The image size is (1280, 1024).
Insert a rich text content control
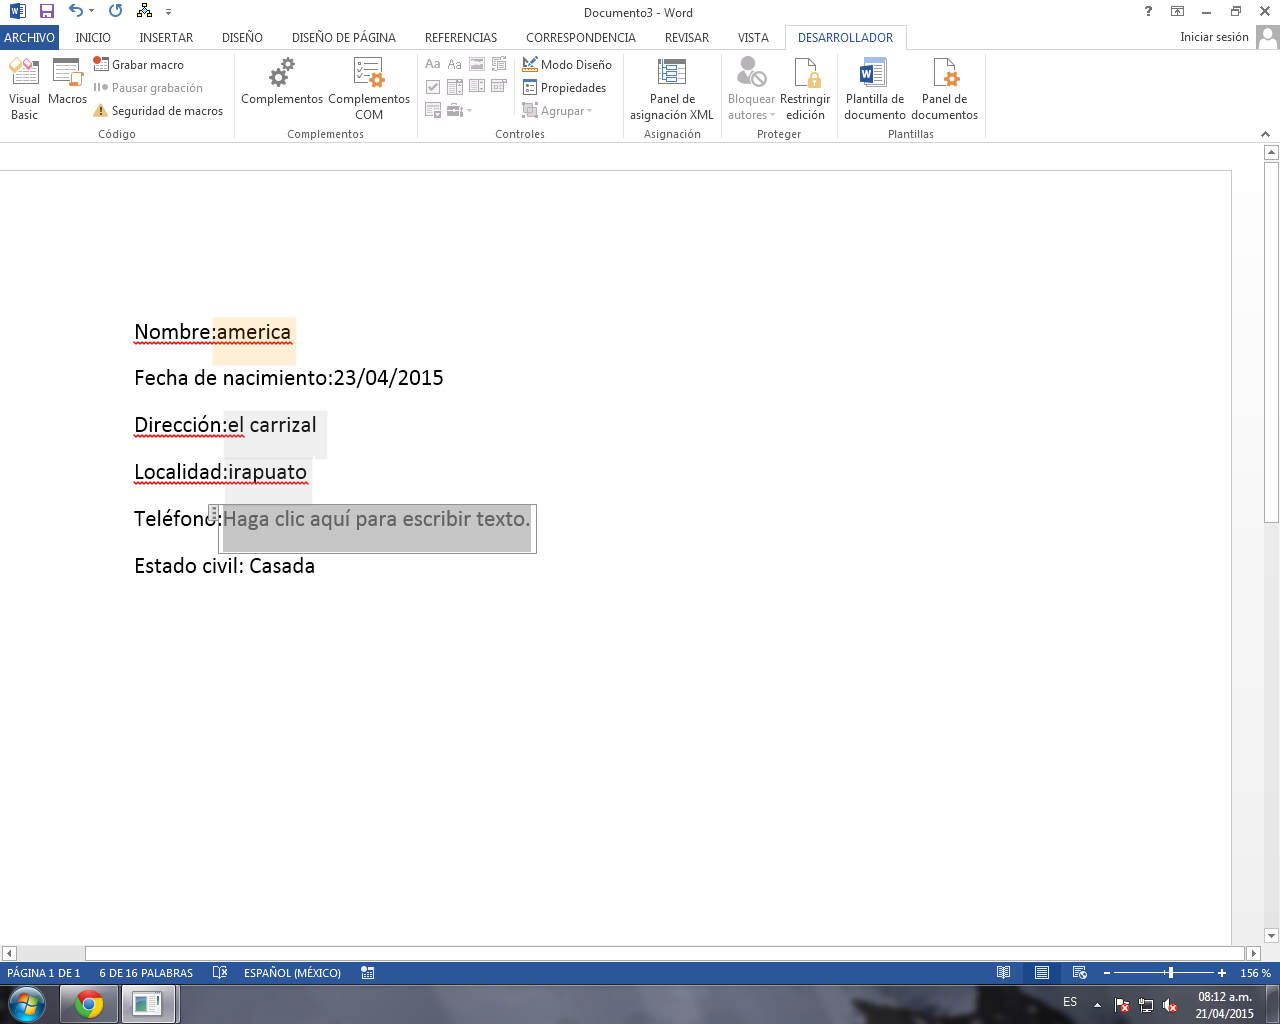tap(433, 64)
